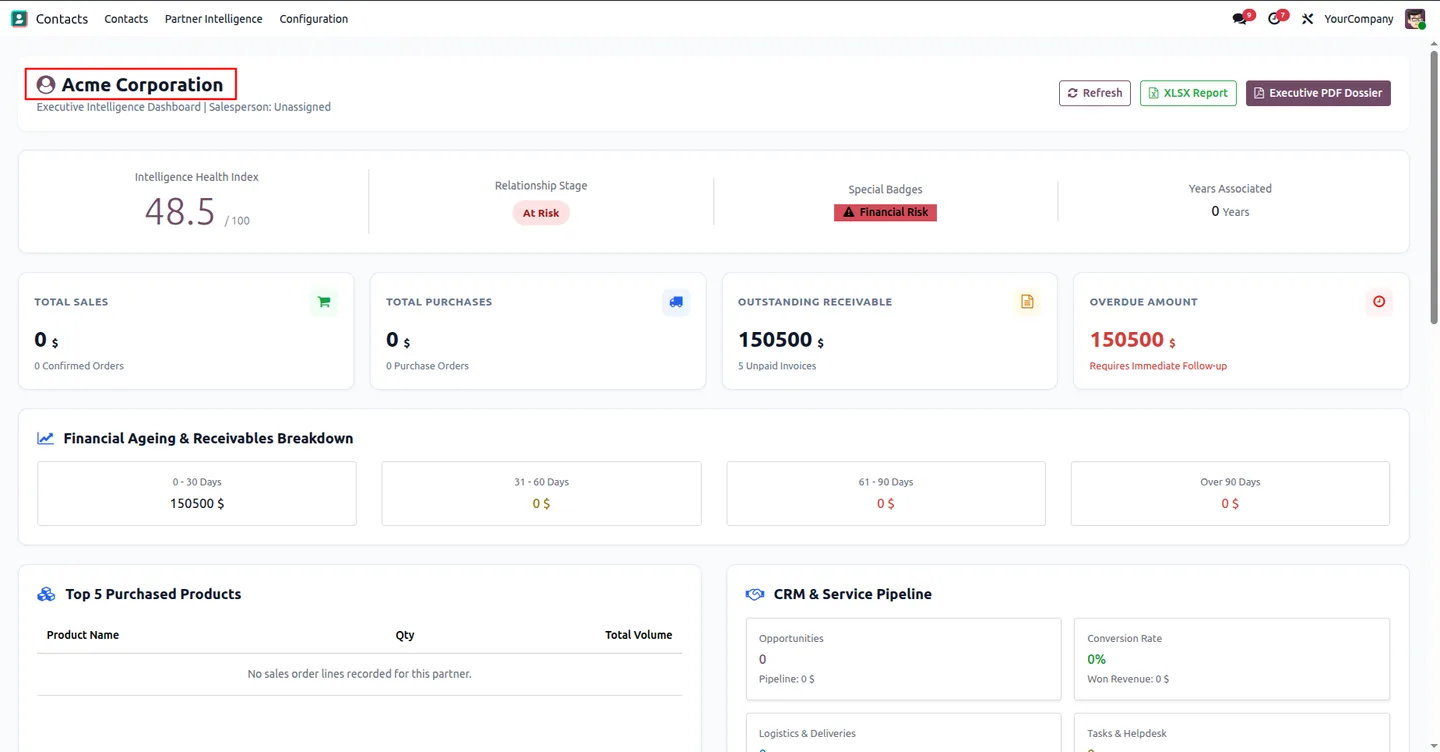Screen dimensions: 1440x752
Task: Click the green cart icon in Total Sales
Action: pos(324,301)
